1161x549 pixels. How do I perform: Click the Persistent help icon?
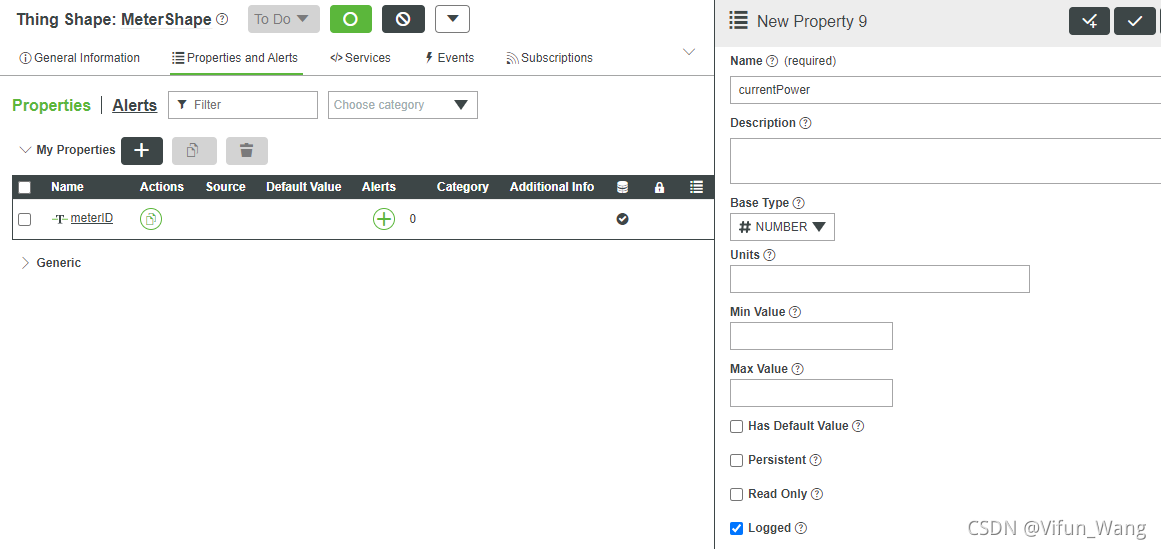coord(815,460)
